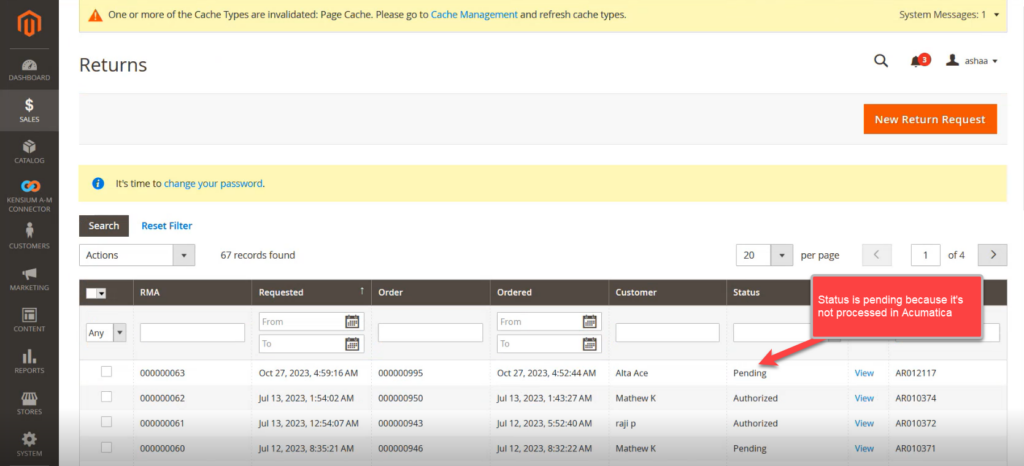Focus the Order filter input field
The height and width of the screenshot is (466, 1024).
click(x=430, y=333)
